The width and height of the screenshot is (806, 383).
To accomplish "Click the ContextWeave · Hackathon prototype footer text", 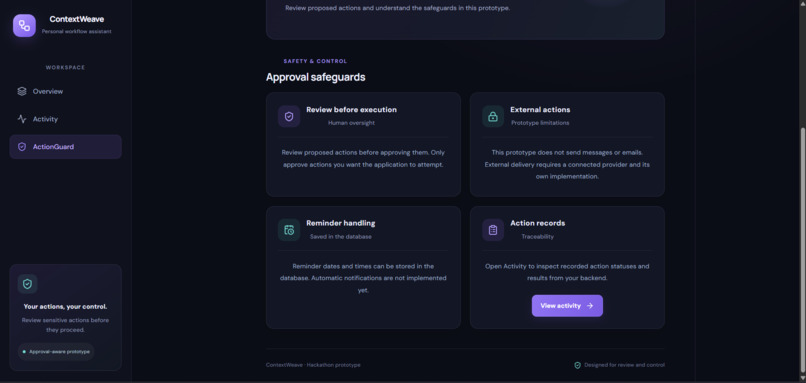I will click(313, 365).
